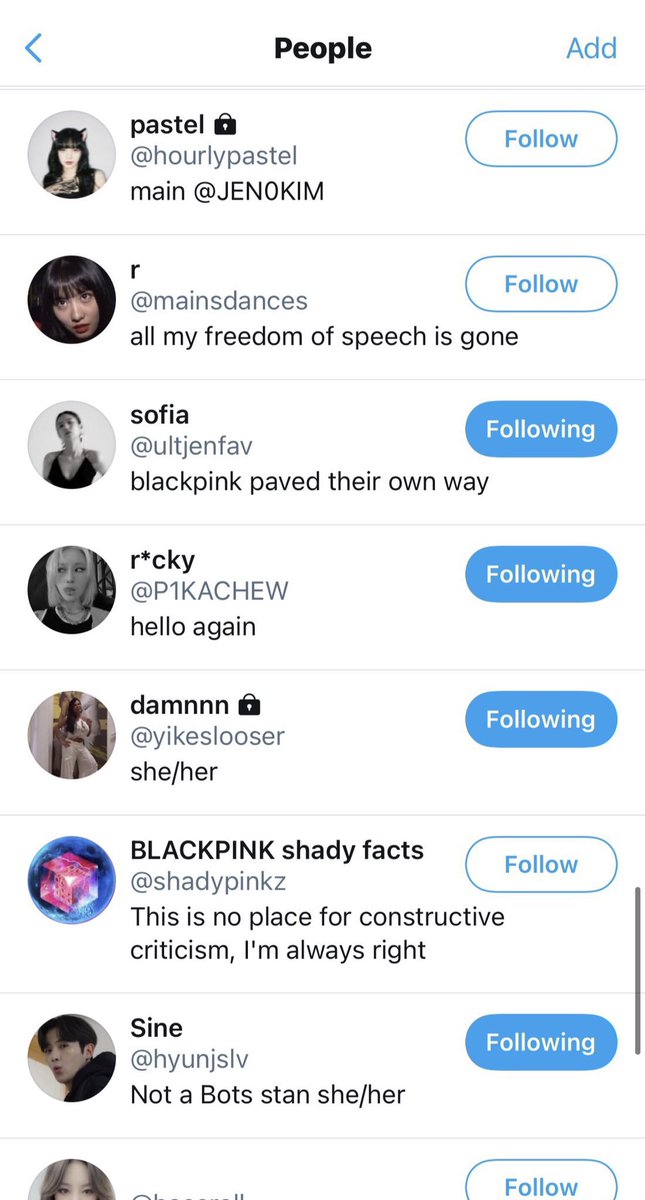Screen dimensions: 645x1200
Task: Open Sine's profile avatar
Action: click(x=72, y=1058)
